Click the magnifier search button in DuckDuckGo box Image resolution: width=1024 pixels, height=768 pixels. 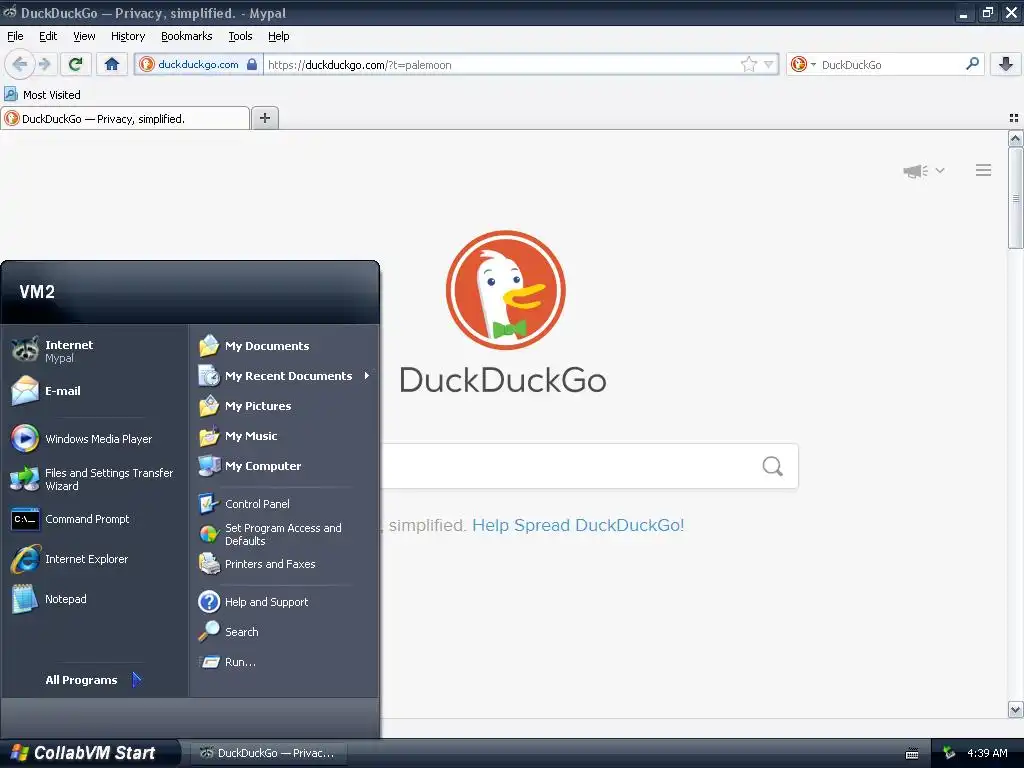click(x=773, y=466)
